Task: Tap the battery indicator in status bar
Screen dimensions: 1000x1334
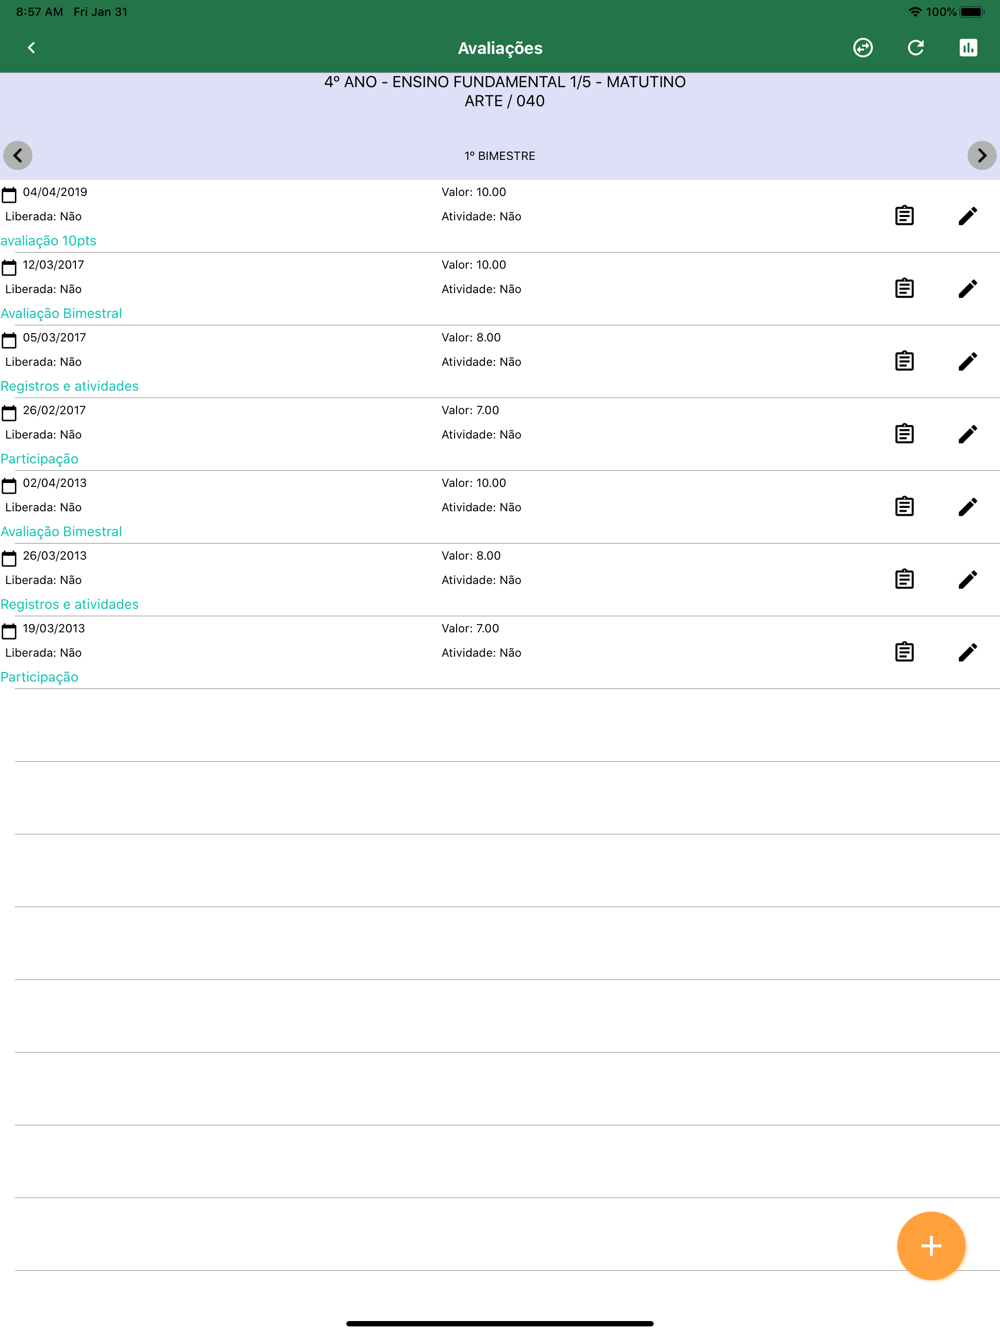Action: [972, 12]
